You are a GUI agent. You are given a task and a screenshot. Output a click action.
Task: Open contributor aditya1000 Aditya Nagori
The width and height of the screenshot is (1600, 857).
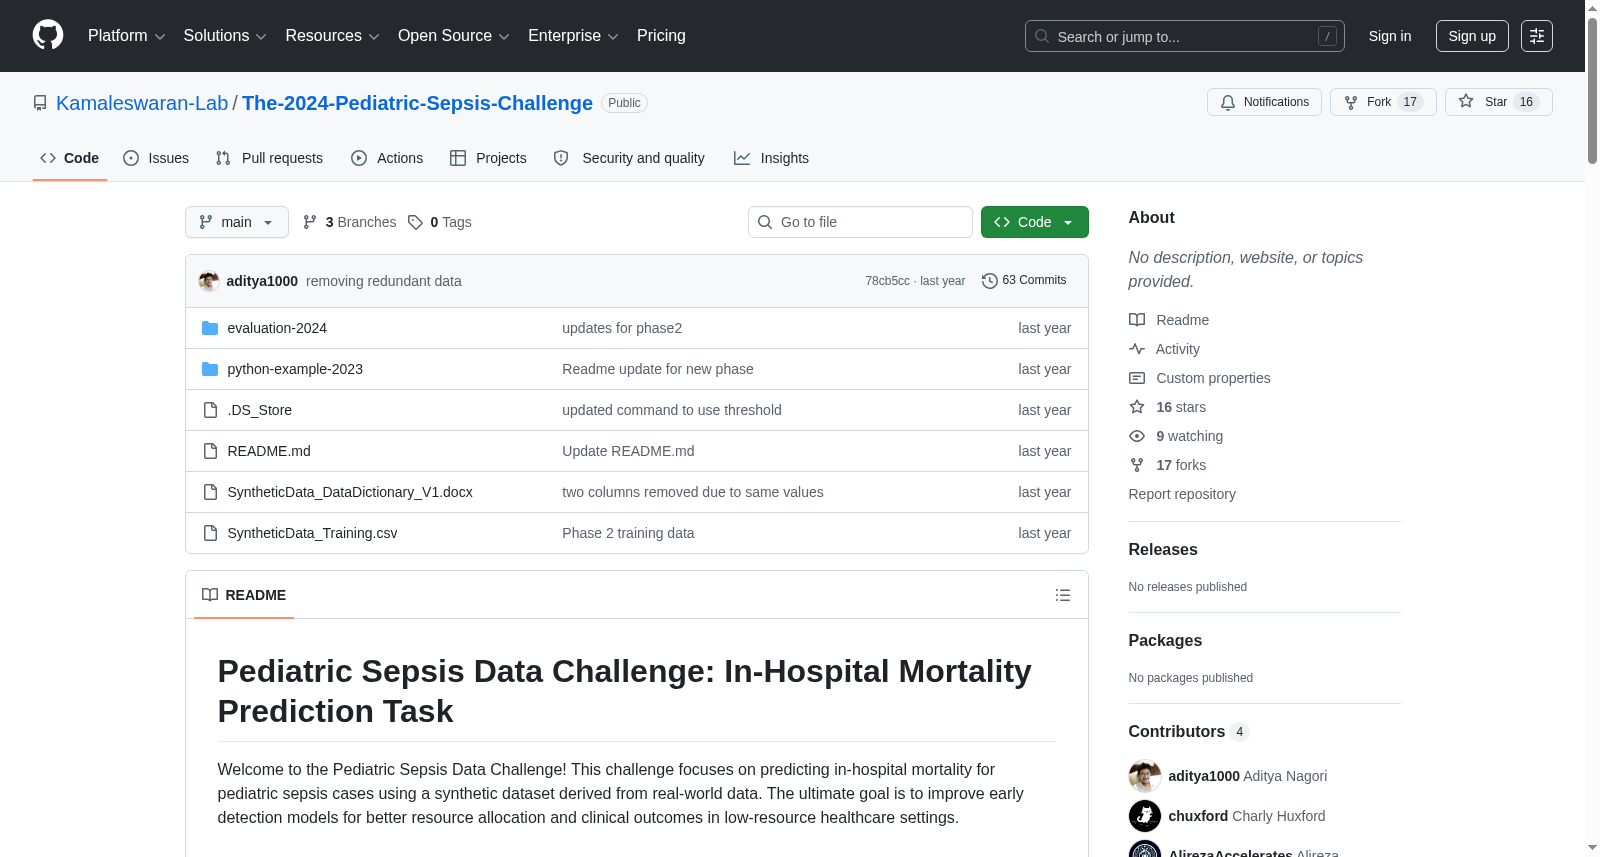(x=1248, y=776)
